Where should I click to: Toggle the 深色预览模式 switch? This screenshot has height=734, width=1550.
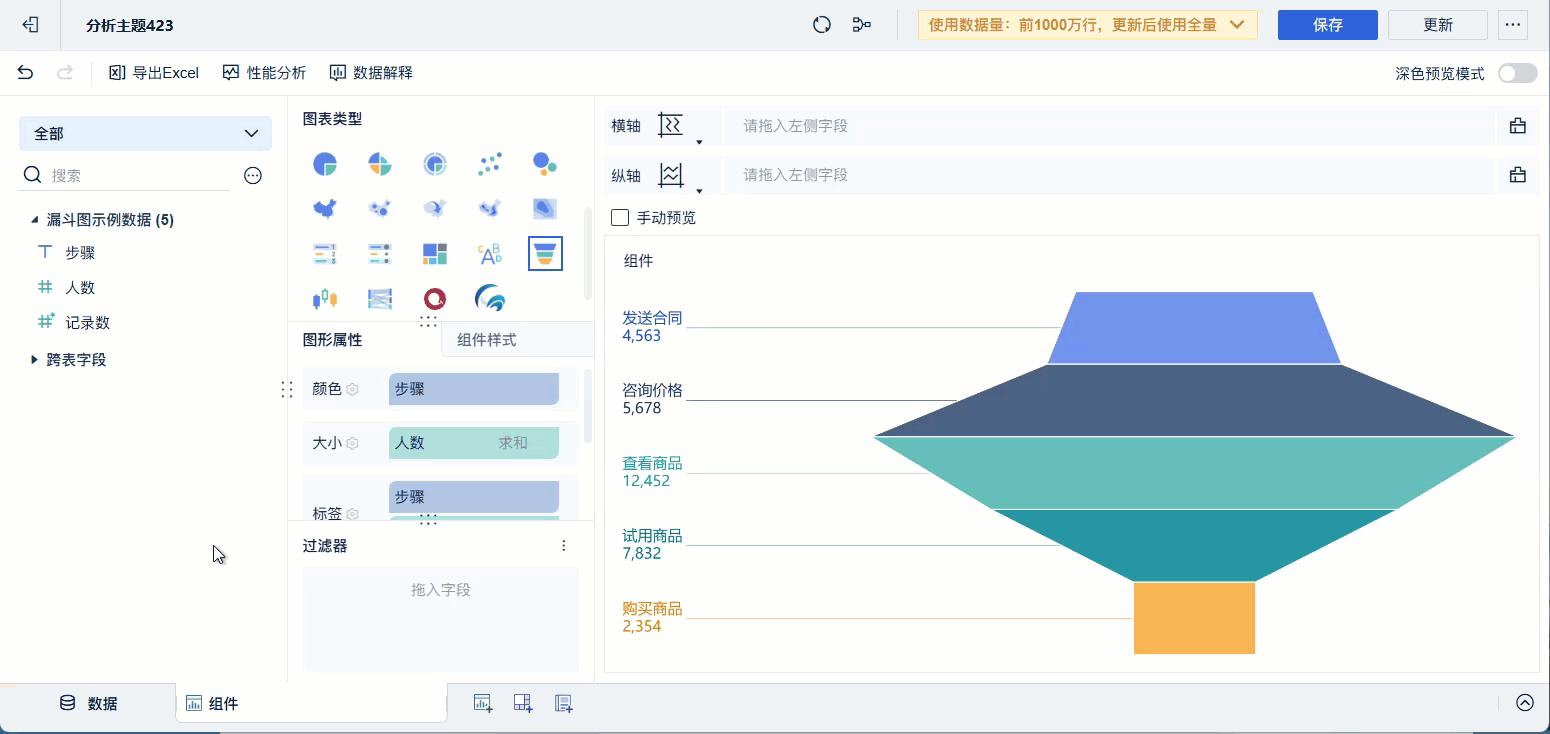point(1517,73)
